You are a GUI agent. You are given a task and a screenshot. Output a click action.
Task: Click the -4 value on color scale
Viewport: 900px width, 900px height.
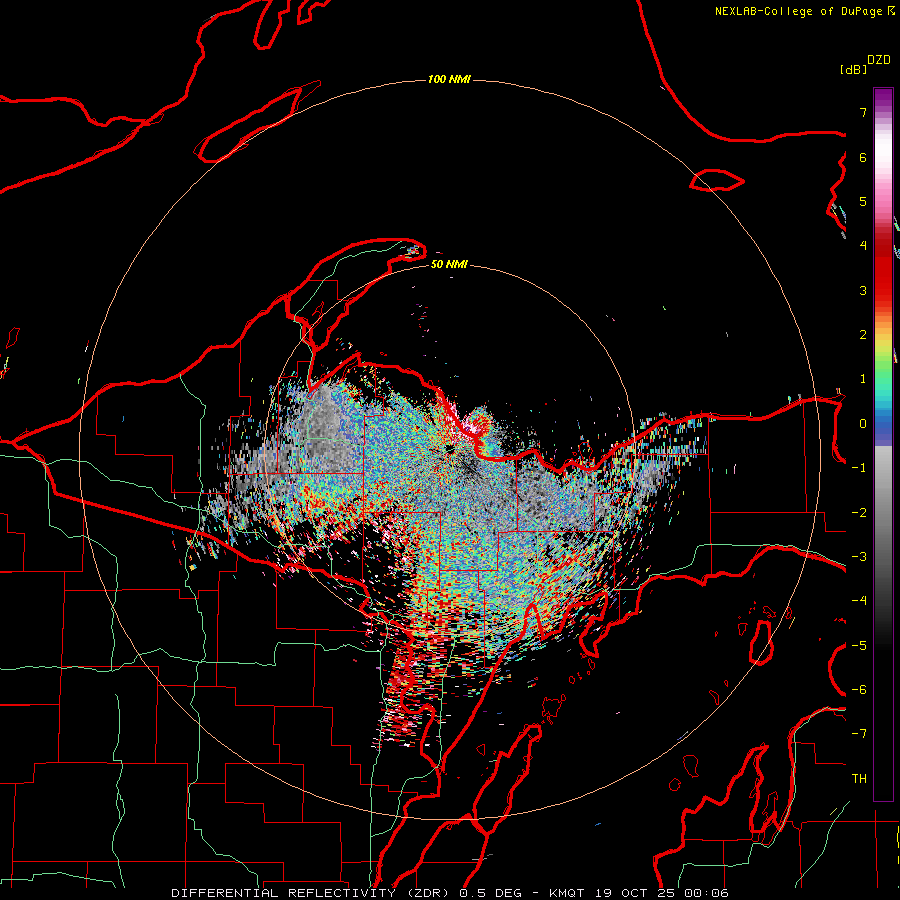pyautogui.click(x=859, y=601)
